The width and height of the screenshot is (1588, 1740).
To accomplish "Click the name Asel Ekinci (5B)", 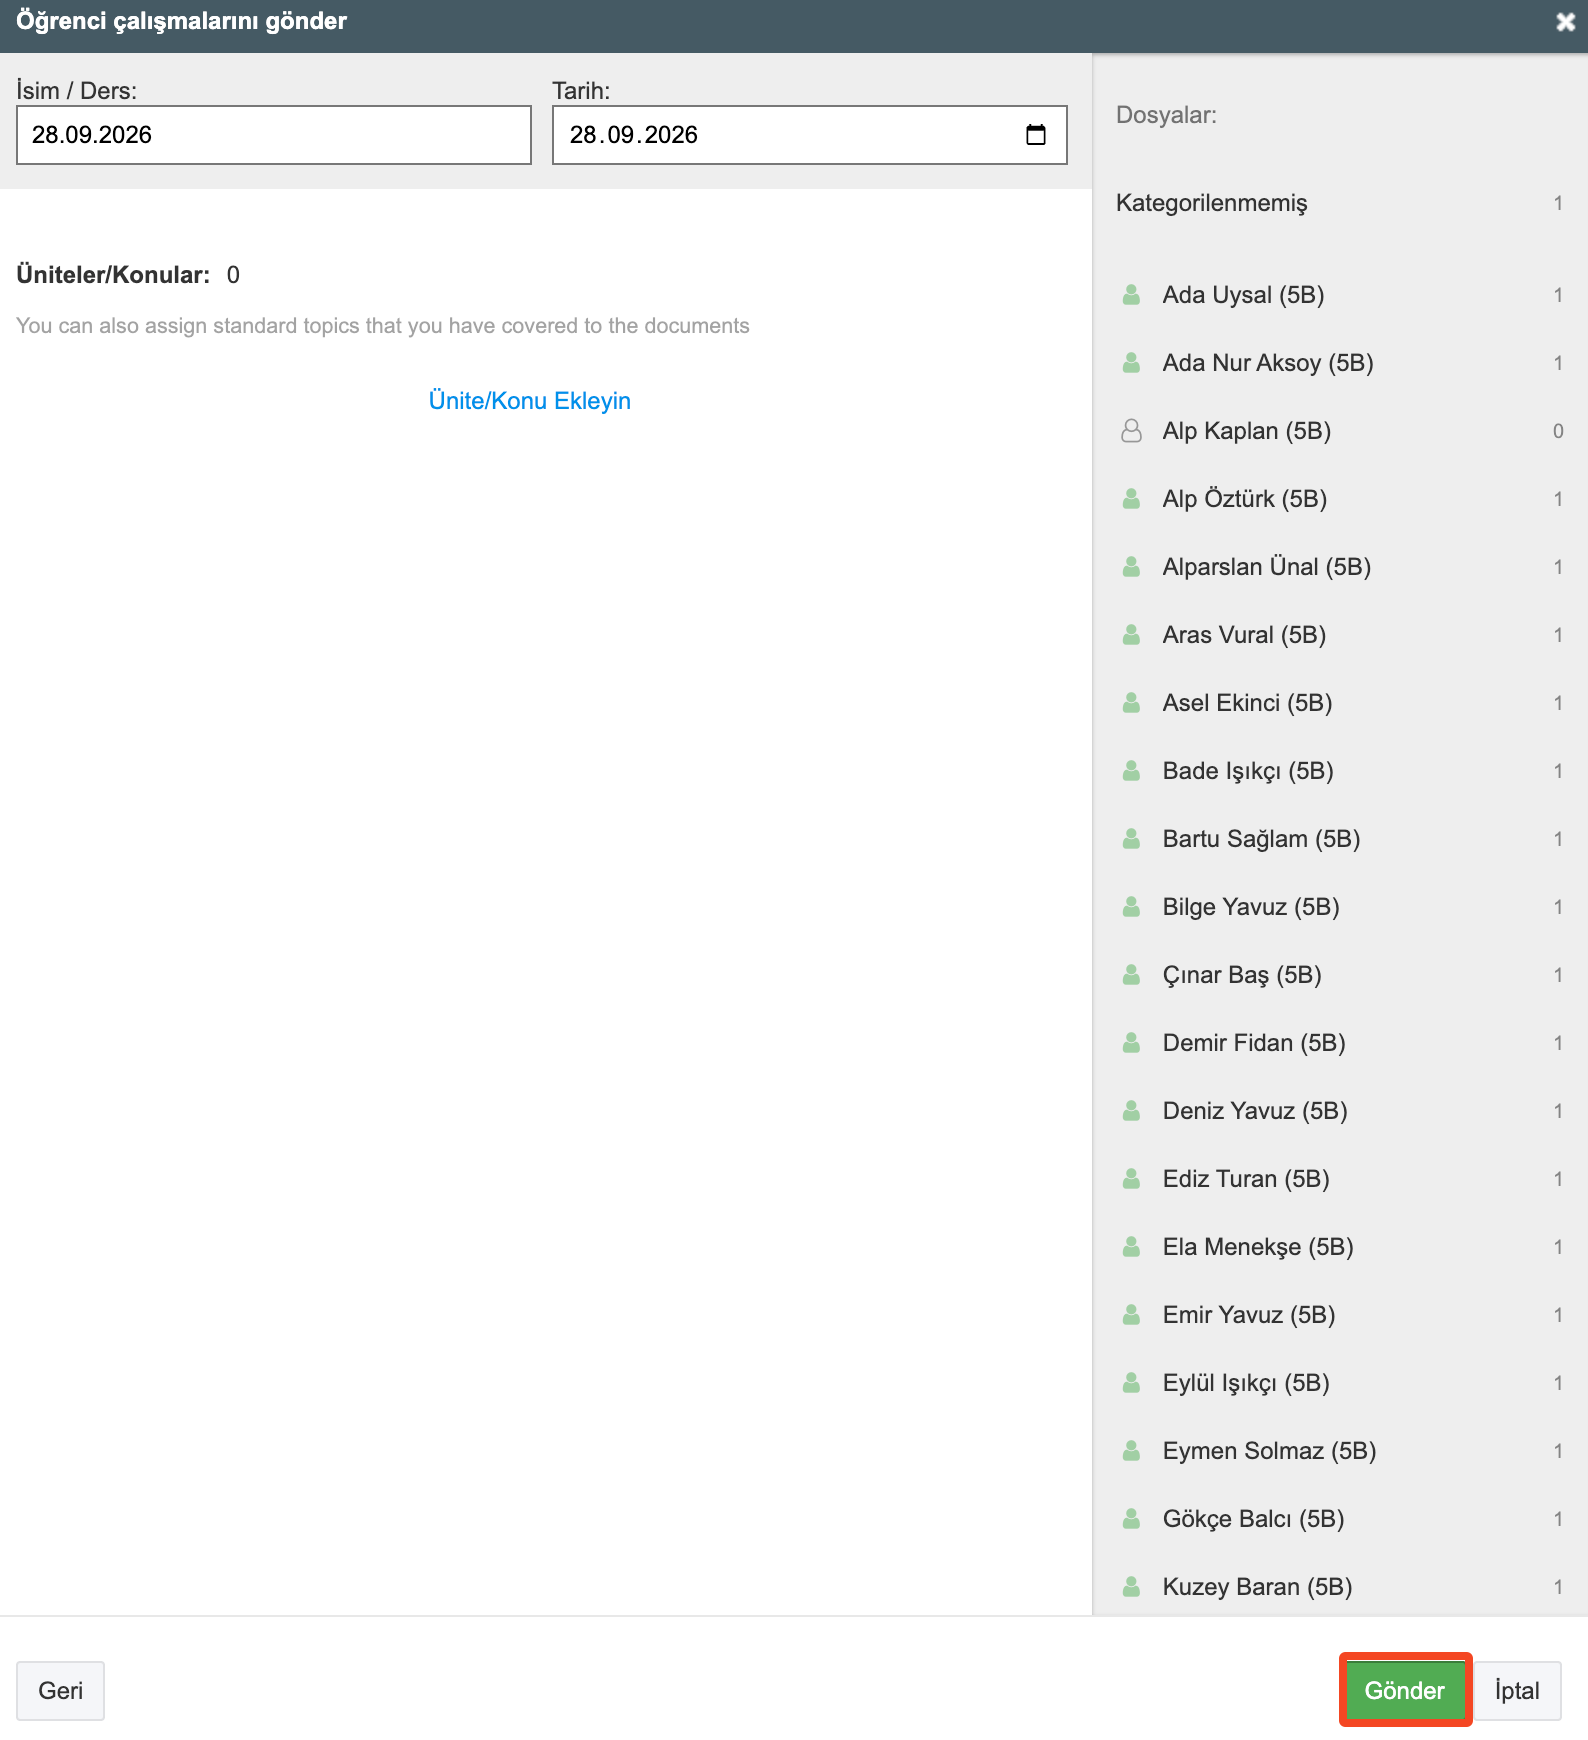I will [x=1247, y=703].
